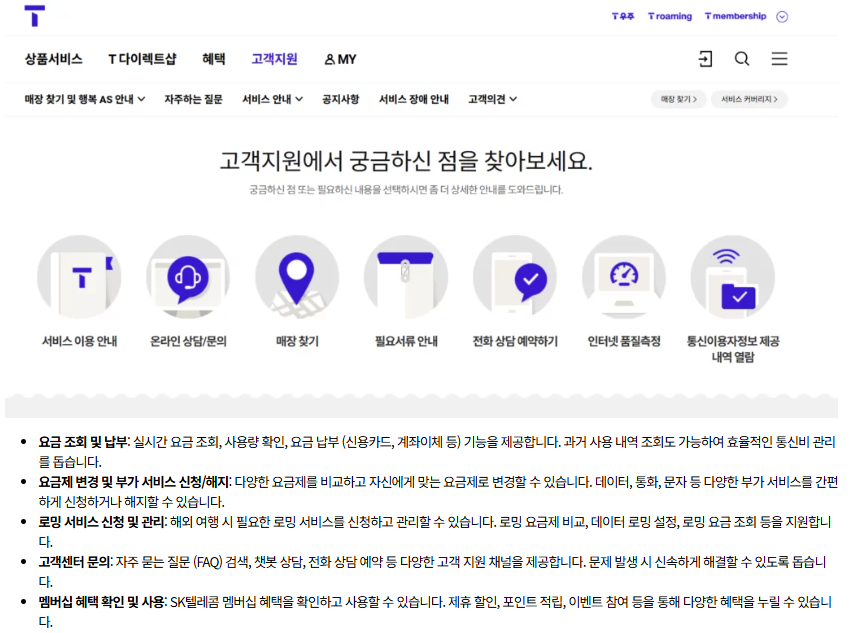Open the login icon in the header
Image resolution: width=852 pixels, height=633 pixels.
[705, 59]
